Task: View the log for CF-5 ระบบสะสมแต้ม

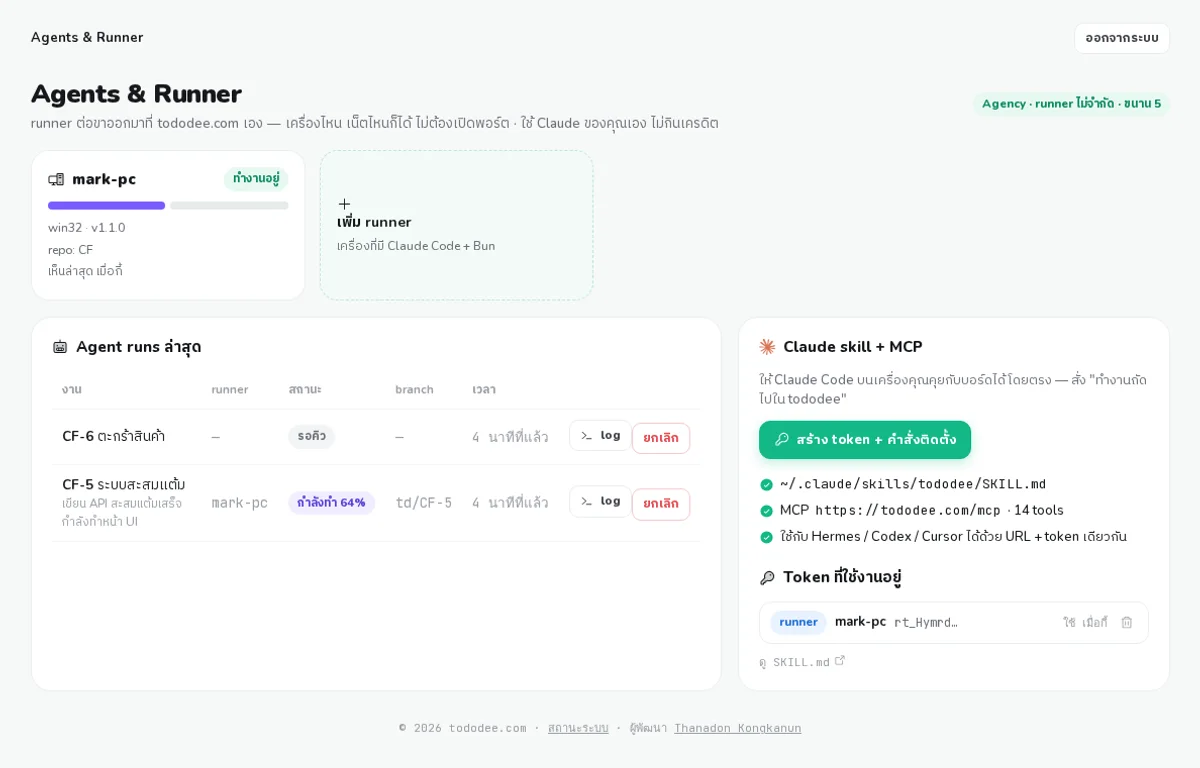Action: pos(600,501)
